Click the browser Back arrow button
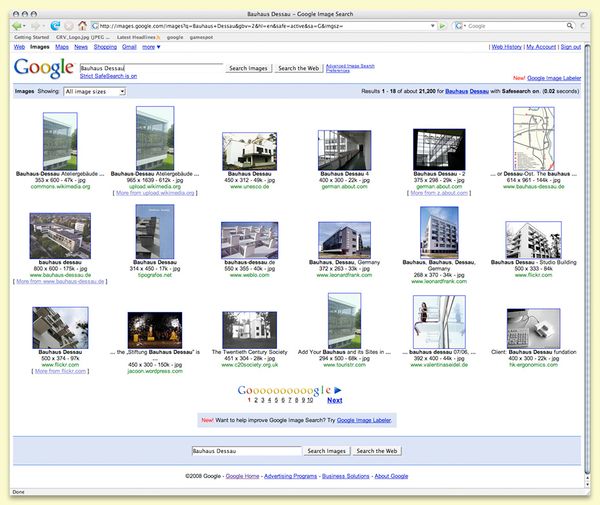The height and width of the screenshot is (505, 600). pyautogui.click(x=18, y=25)
